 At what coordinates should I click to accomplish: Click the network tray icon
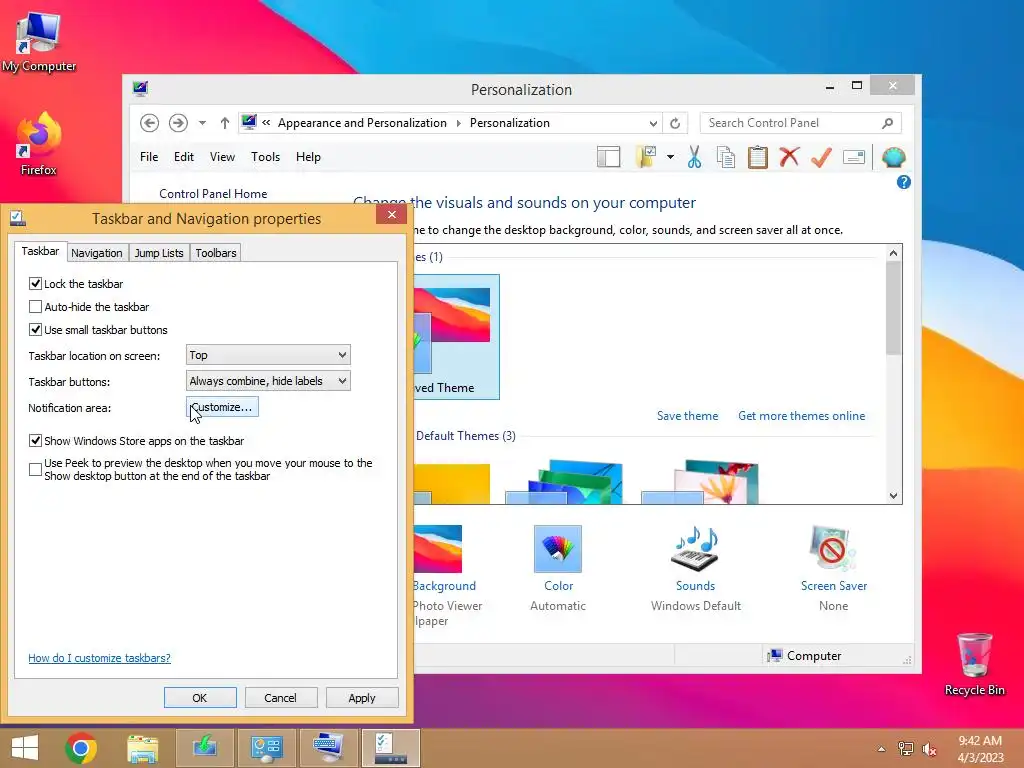[x=906, y=748]
